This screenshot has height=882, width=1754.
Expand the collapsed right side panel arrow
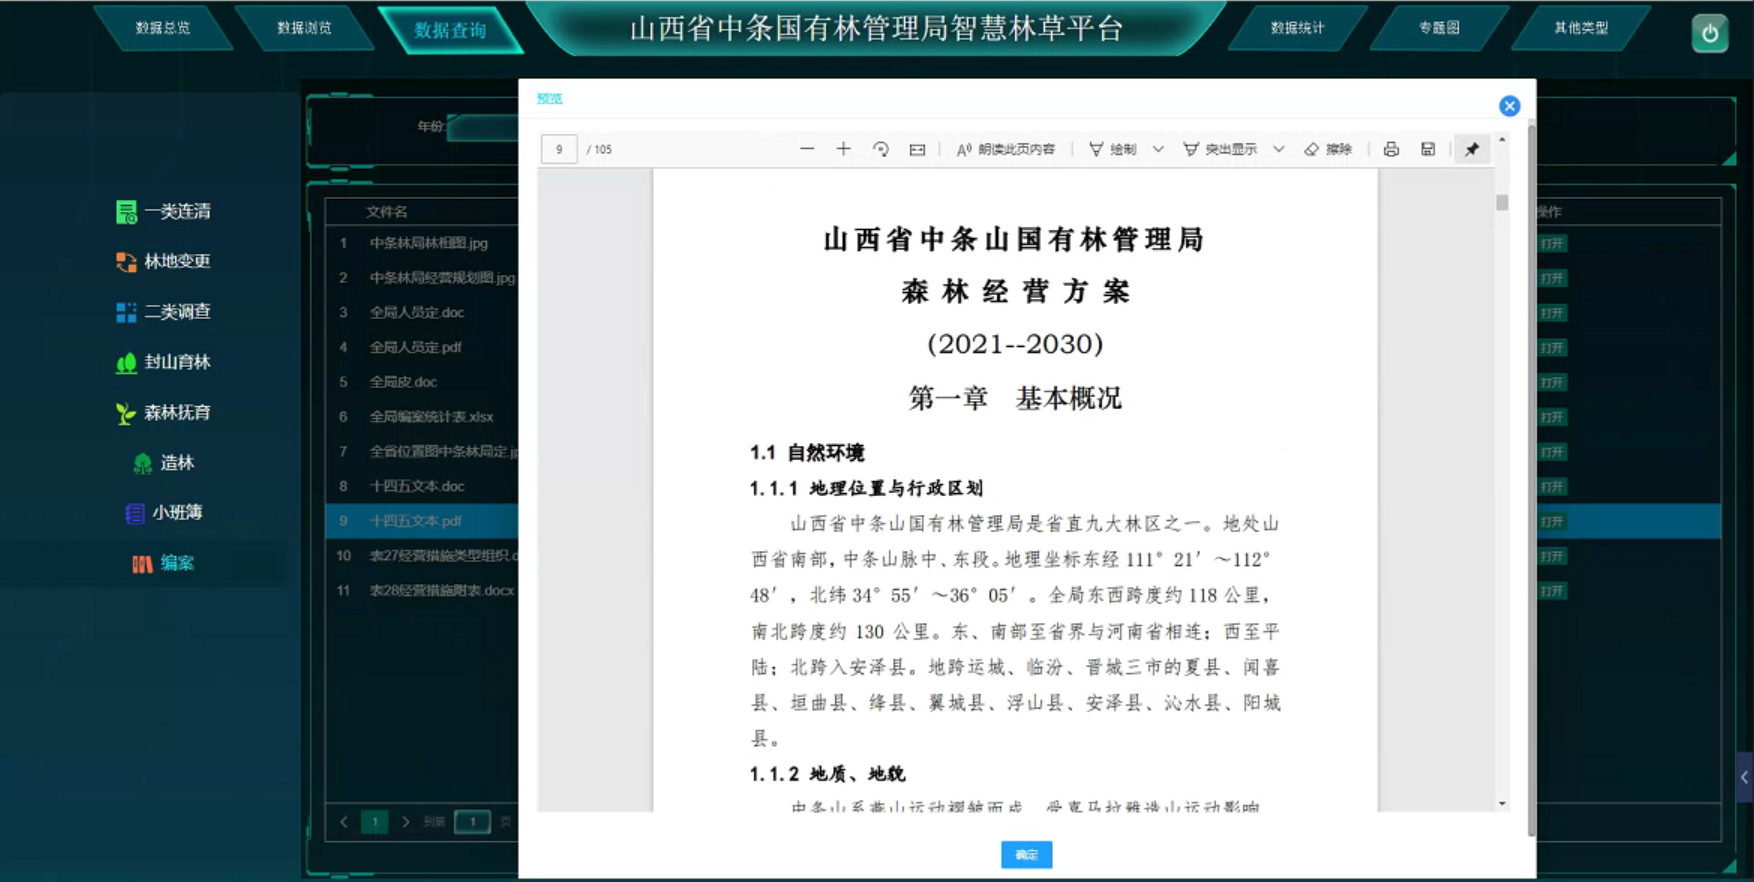pos(1744,777)
